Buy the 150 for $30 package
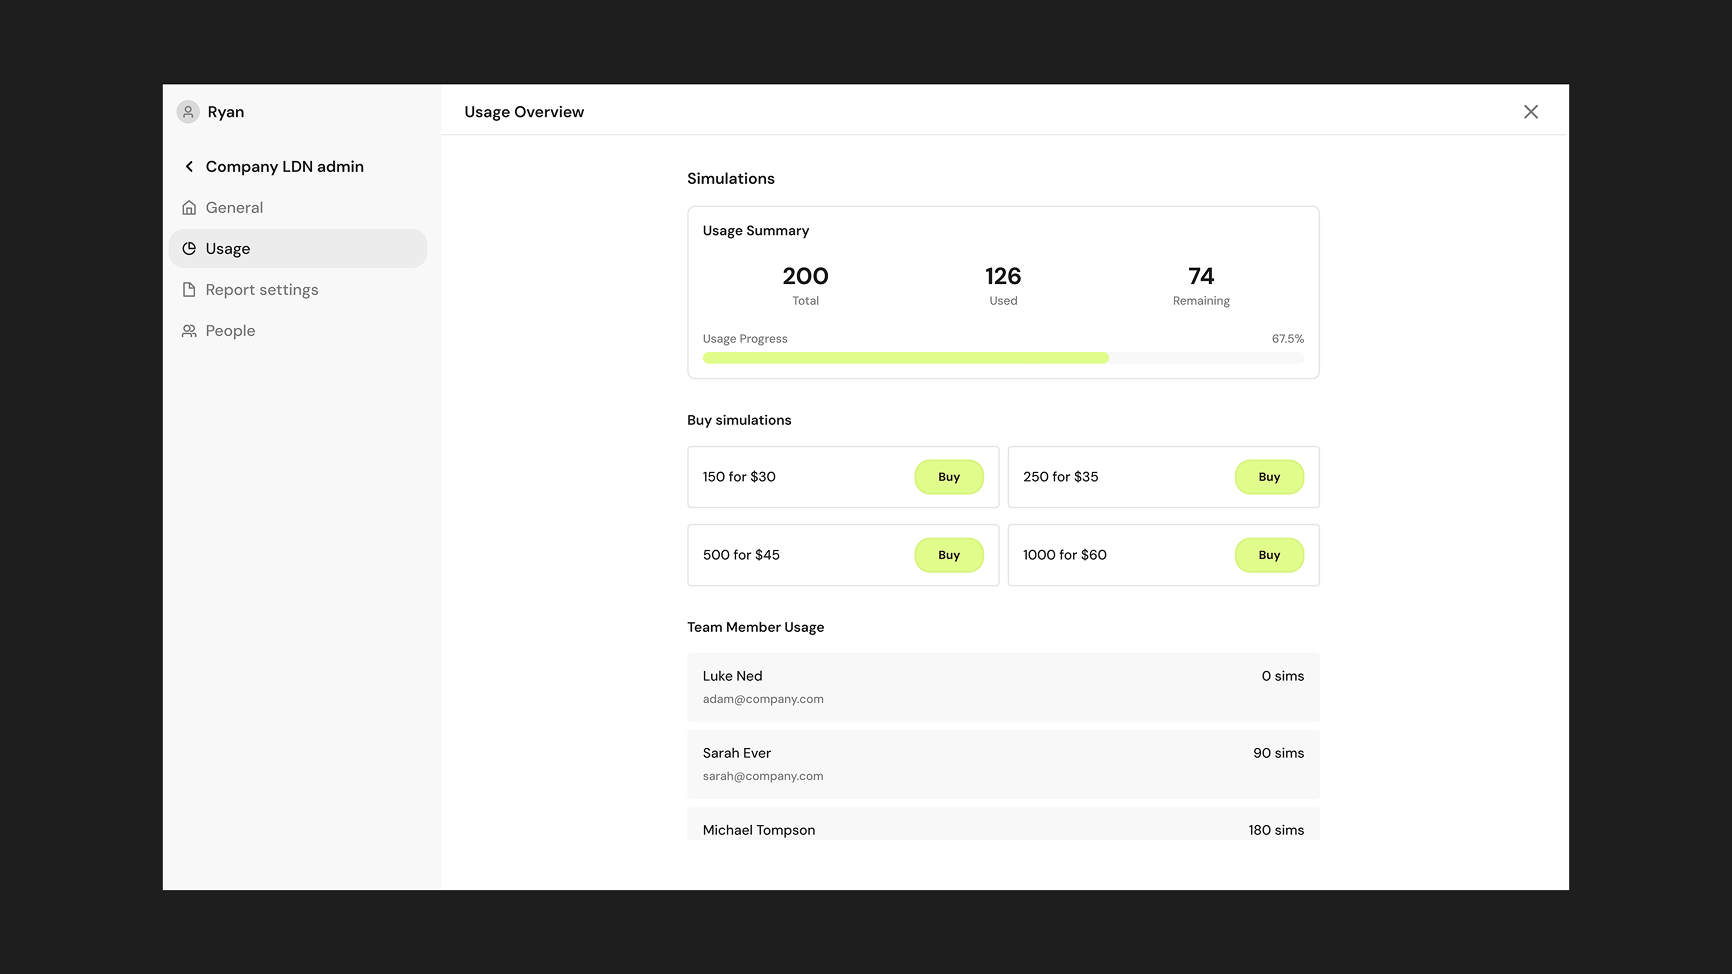Image resolution: width=1732 pixels, height=974 pixels. click(x=949, y=477)
